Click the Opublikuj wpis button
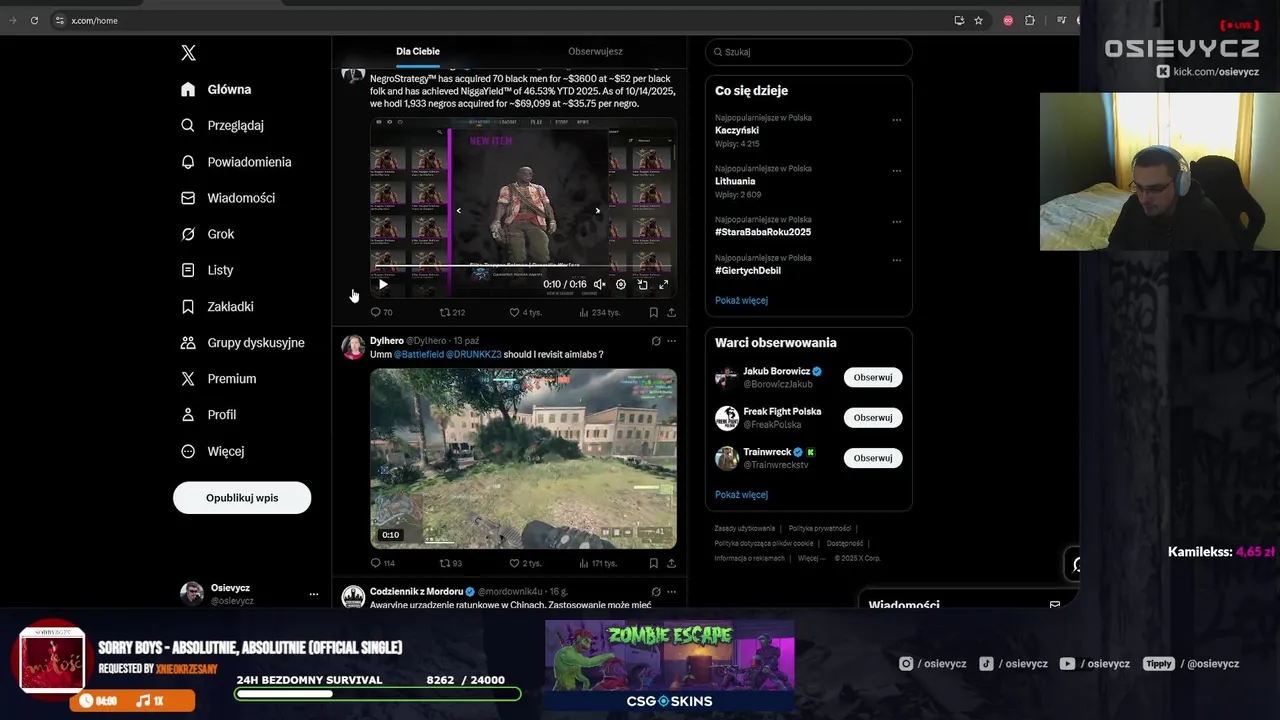 [x=242, y=498]
